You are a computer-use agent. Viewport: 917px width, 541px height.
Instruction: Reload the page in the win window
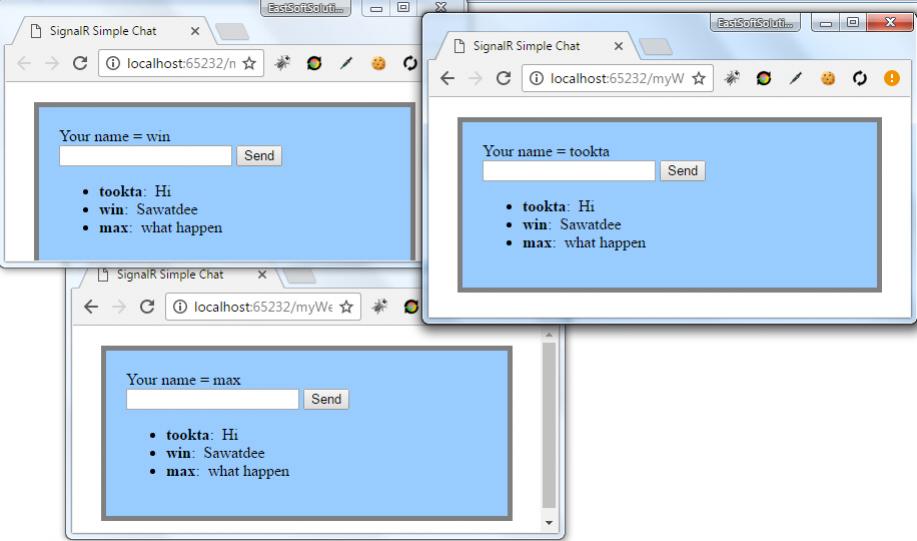click(80, 63)
